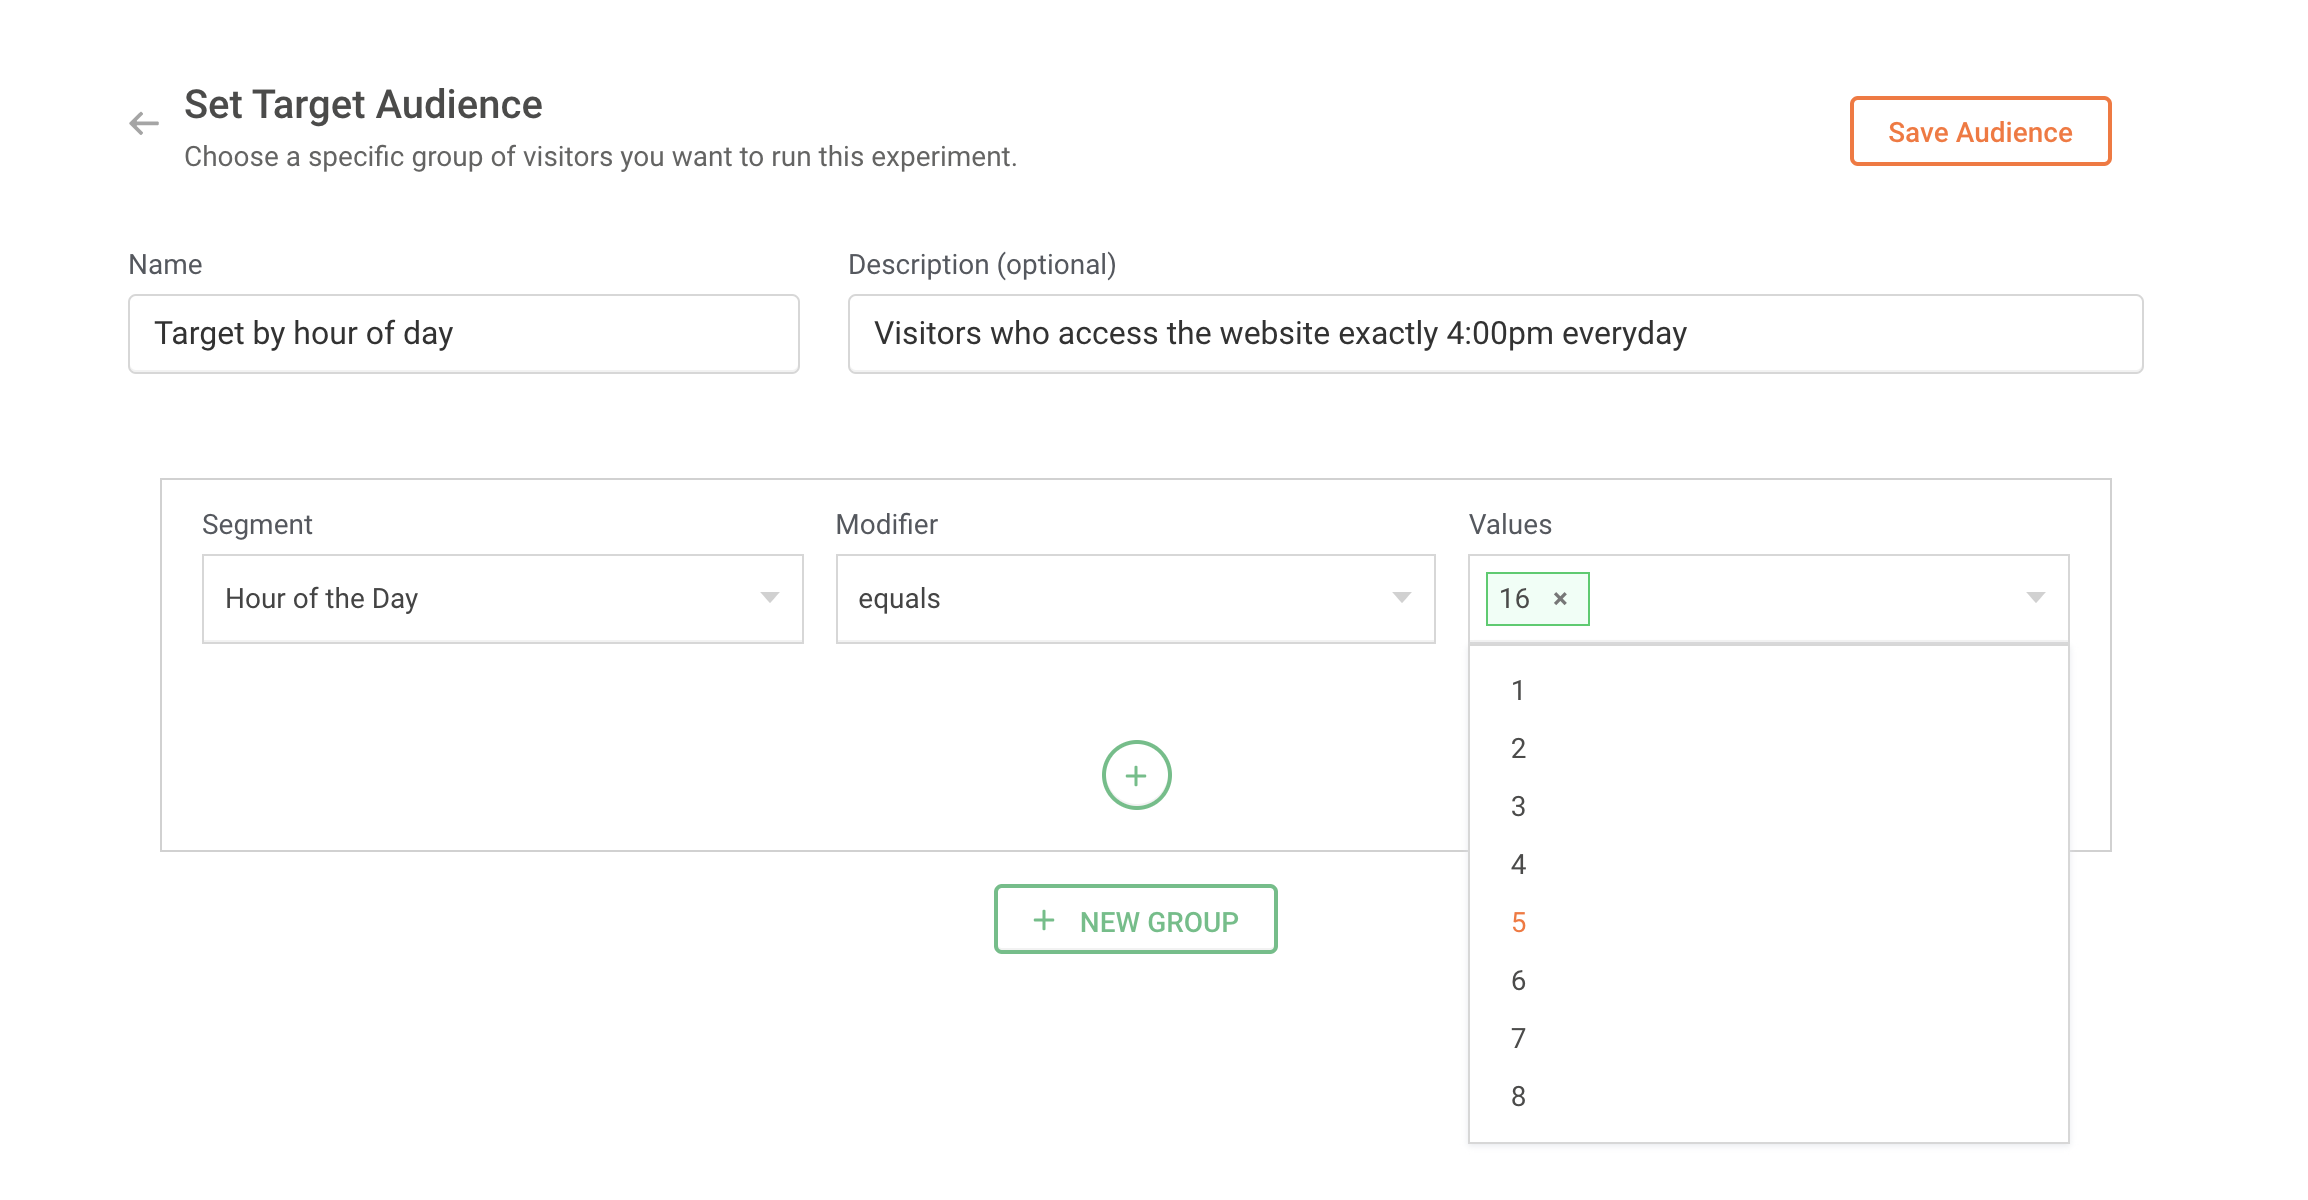Click the back arrow icon
Viewport: 2308px width, 1200px height.
[x=144, y=123]
